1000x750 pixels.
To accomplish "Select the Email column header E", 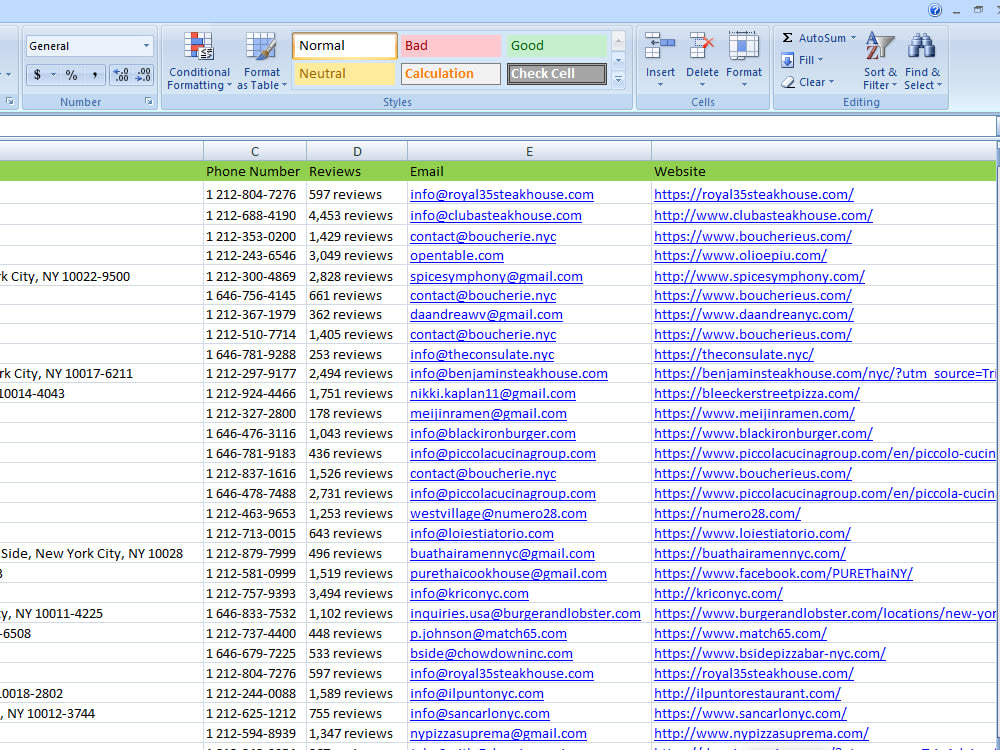I will click(529, 151).
